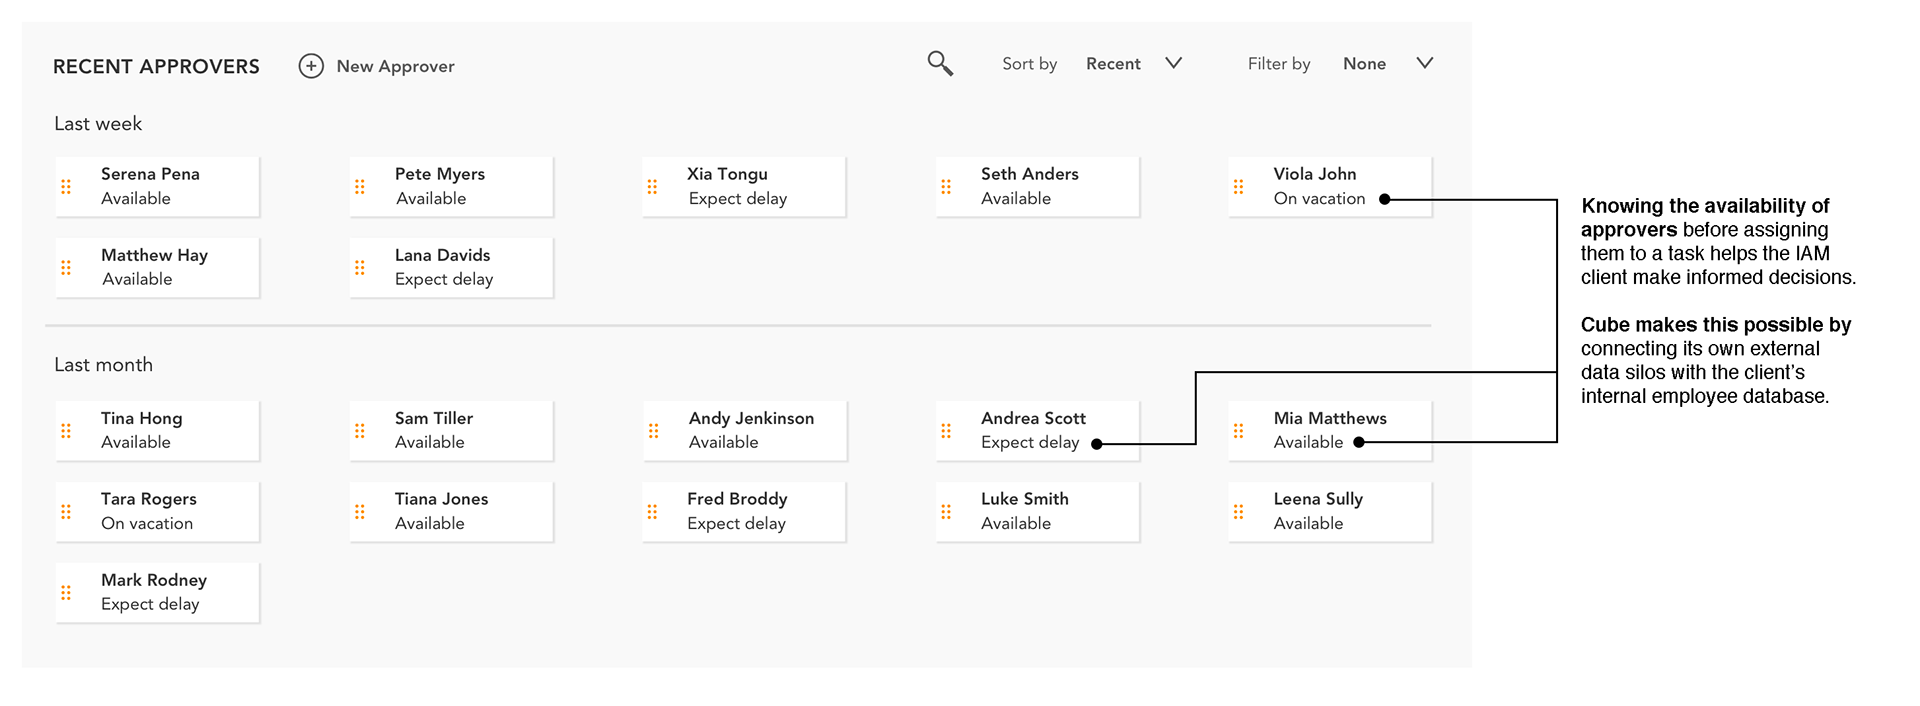Click drag handle dots on Matthew Hay card
The height and width of the screenshot is (706, 1920).
pyautogui.click(x=66, y=268)
